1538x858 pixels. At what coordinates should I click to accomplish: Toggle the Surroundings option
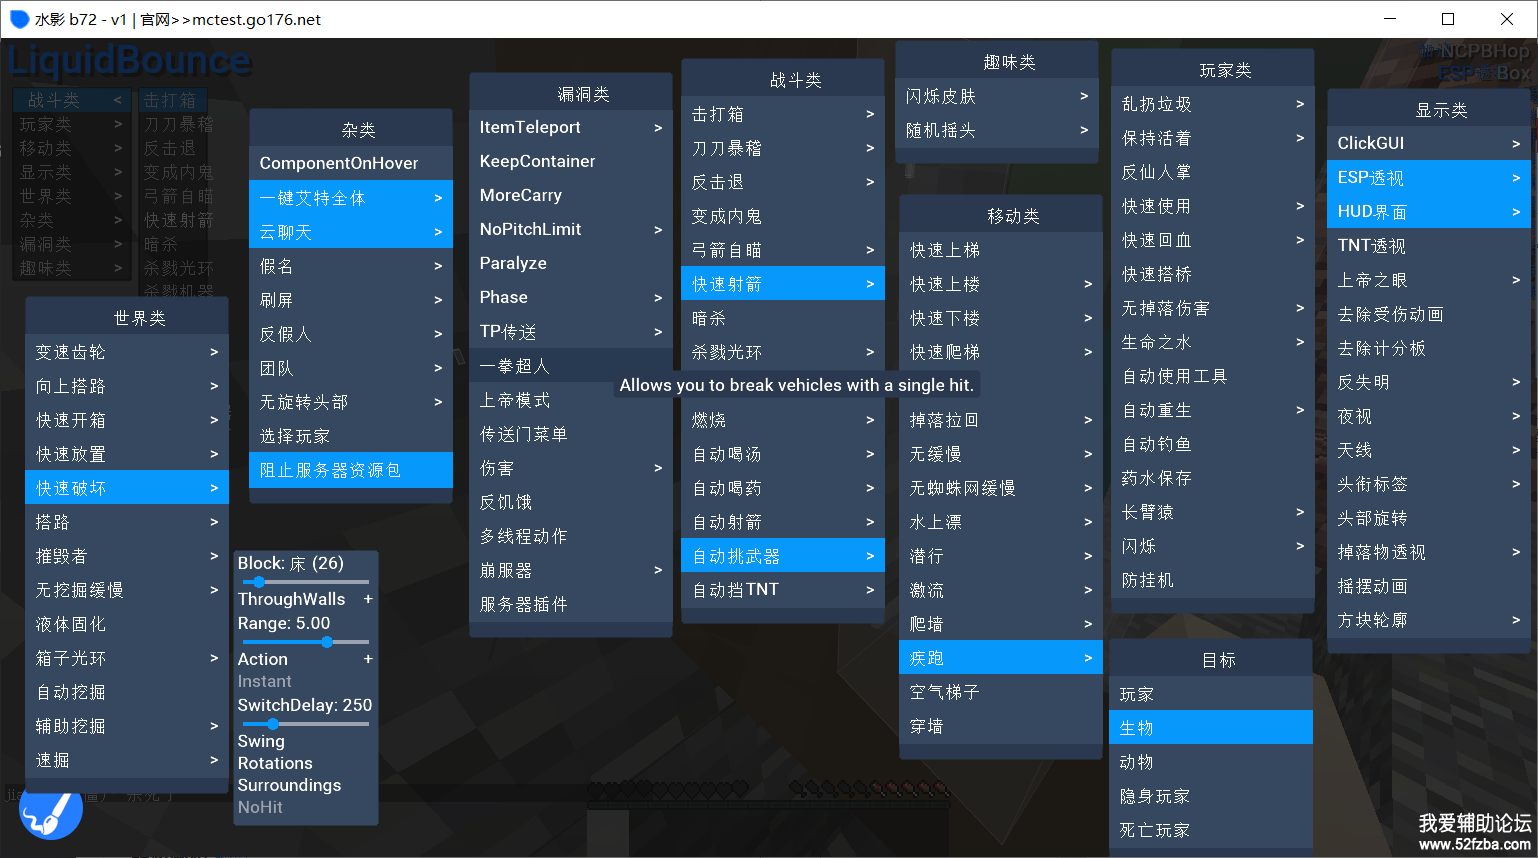pos(289,785)
